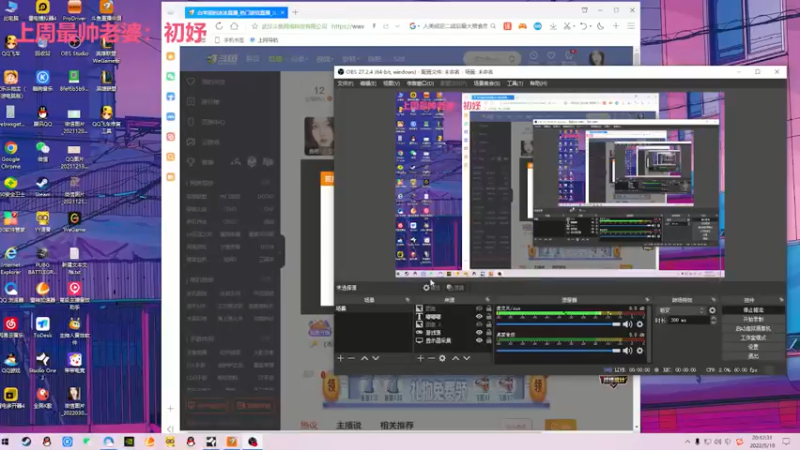Open Google Chrome desktop shortcut
The image size is (800, 450).
[11, 156]
